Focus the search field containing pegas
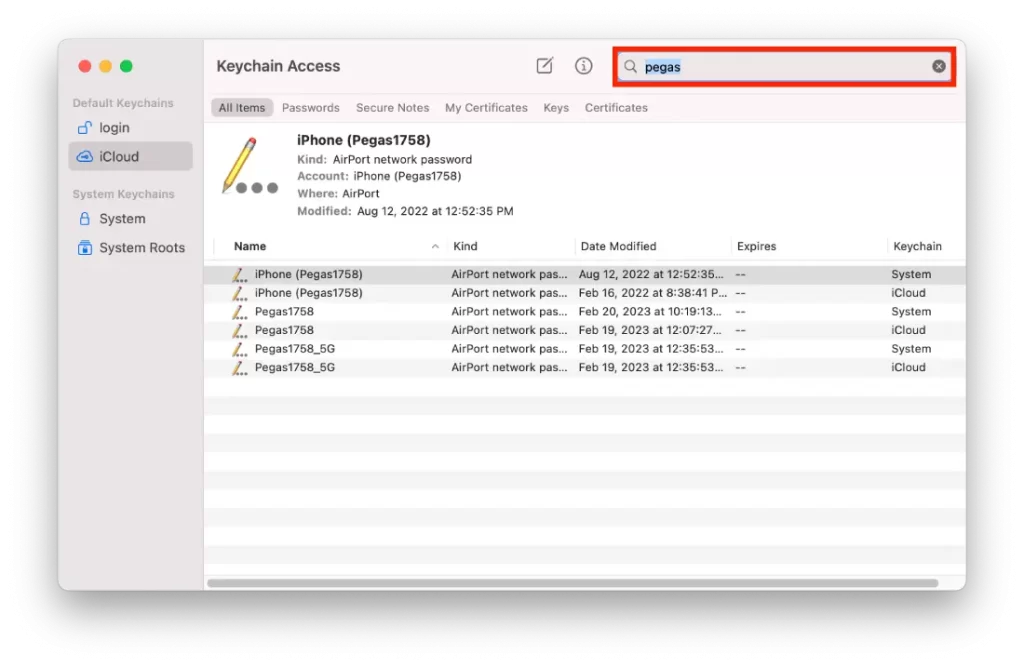Viewport: 1024px width, 667px height. [784, 66]
